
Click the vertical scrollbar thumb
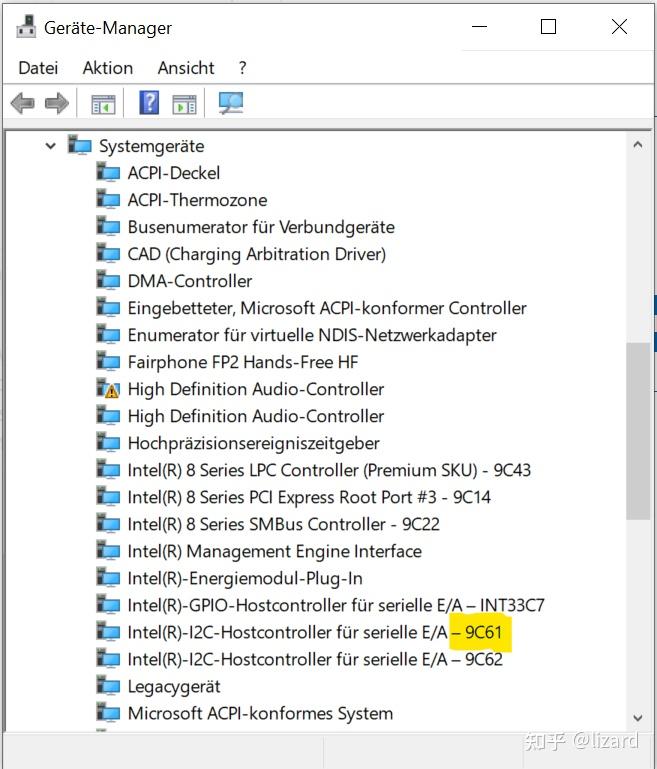638,431
